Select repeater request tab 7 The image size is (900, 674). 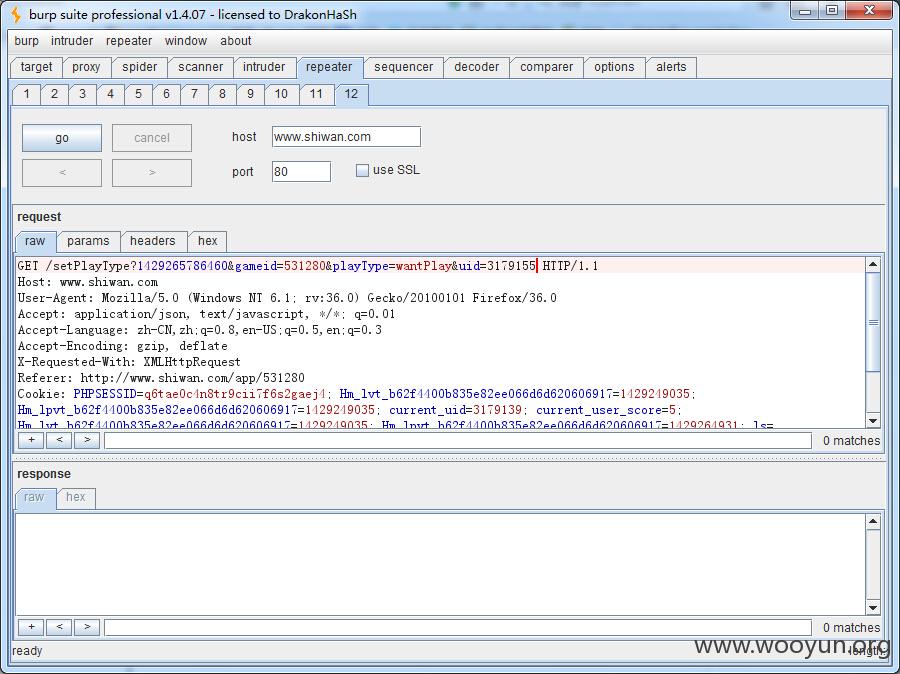(x=194, y=94)
